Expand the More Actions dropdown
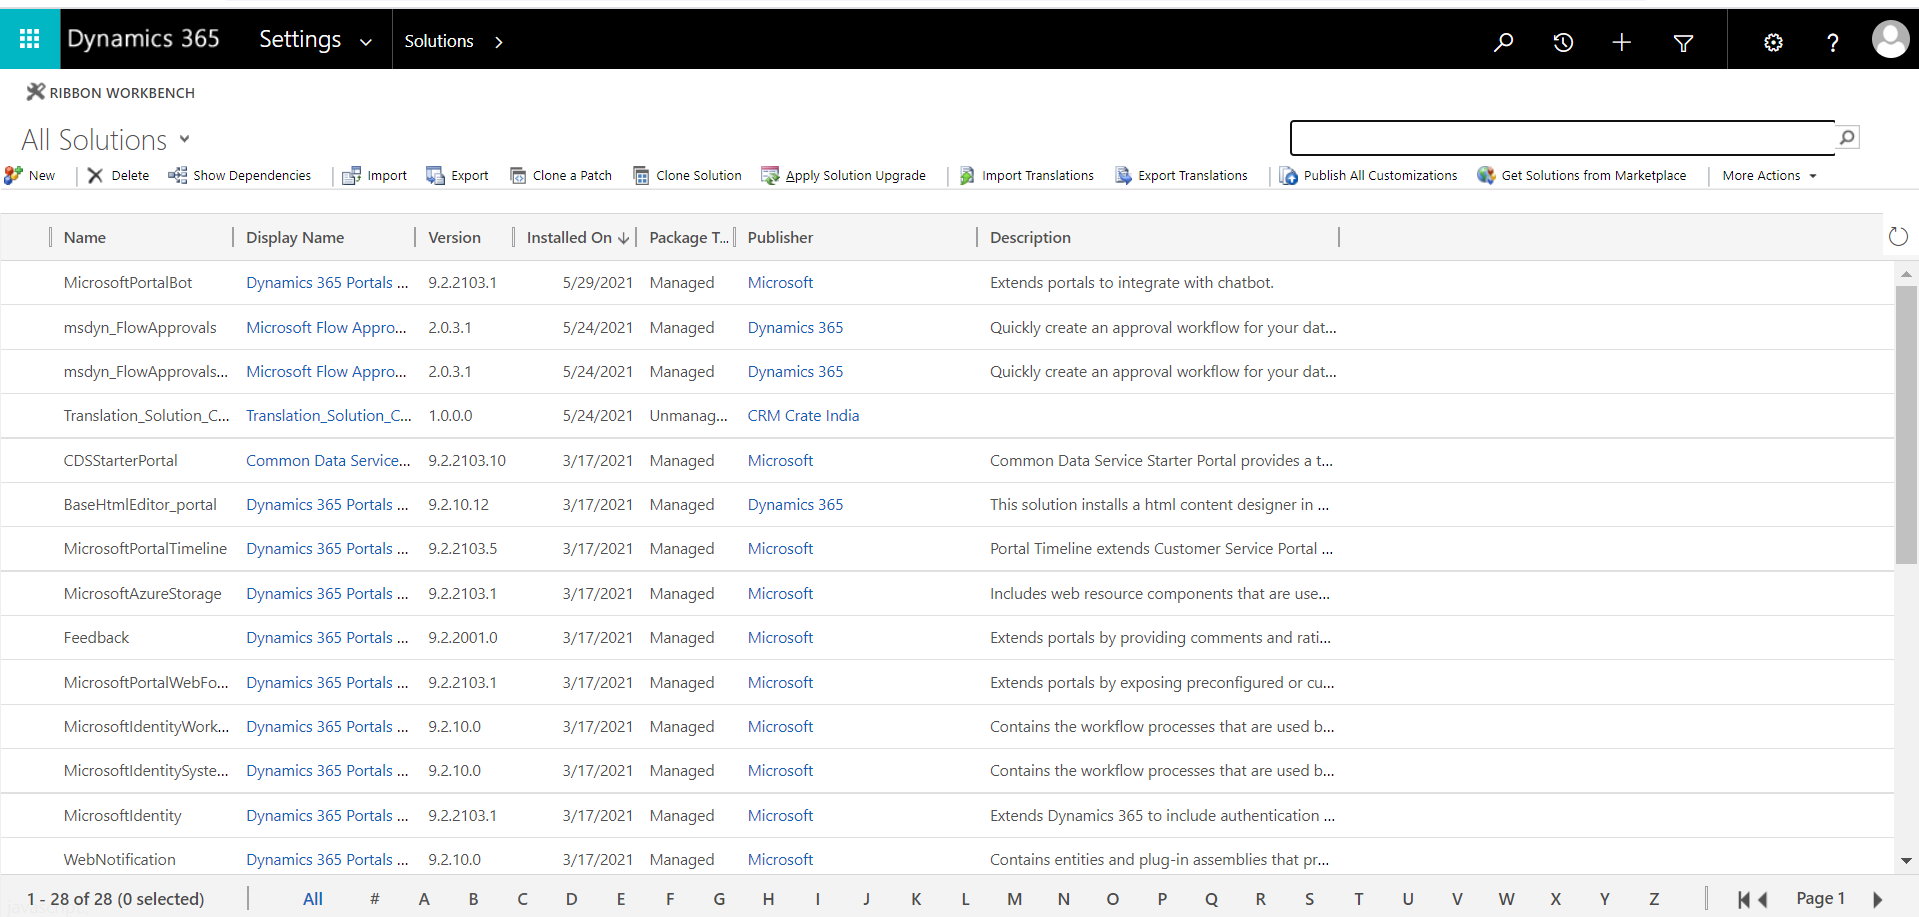This screenshot has height=917, width=1919. 1767,175
